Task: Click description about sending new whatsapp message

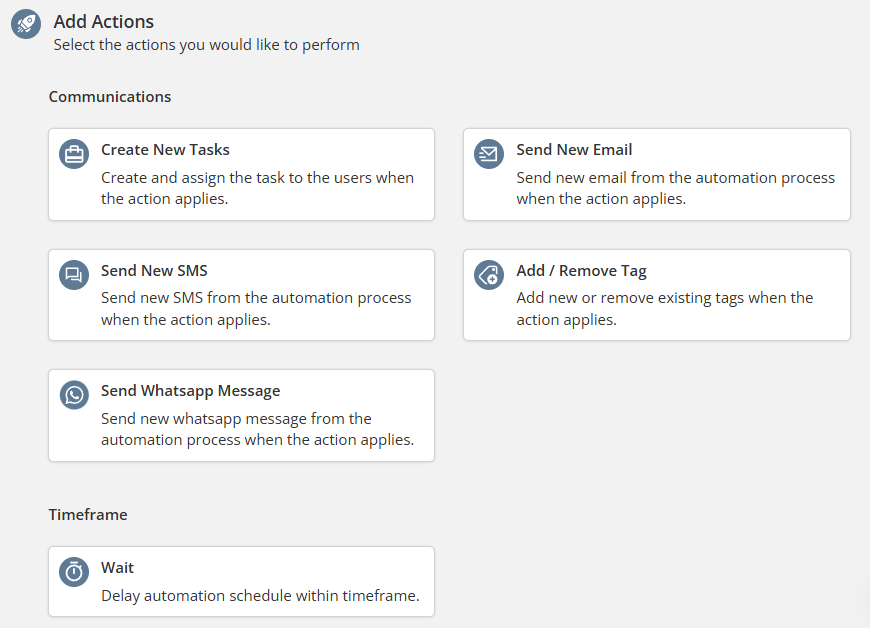Action: (x=257, y=429)
